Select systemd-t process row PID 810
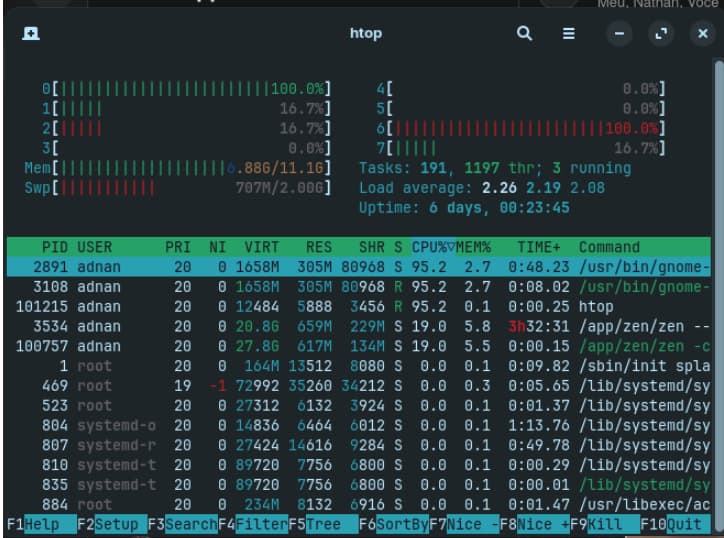This screenshot has width=724, height=538. pos(359,465)
